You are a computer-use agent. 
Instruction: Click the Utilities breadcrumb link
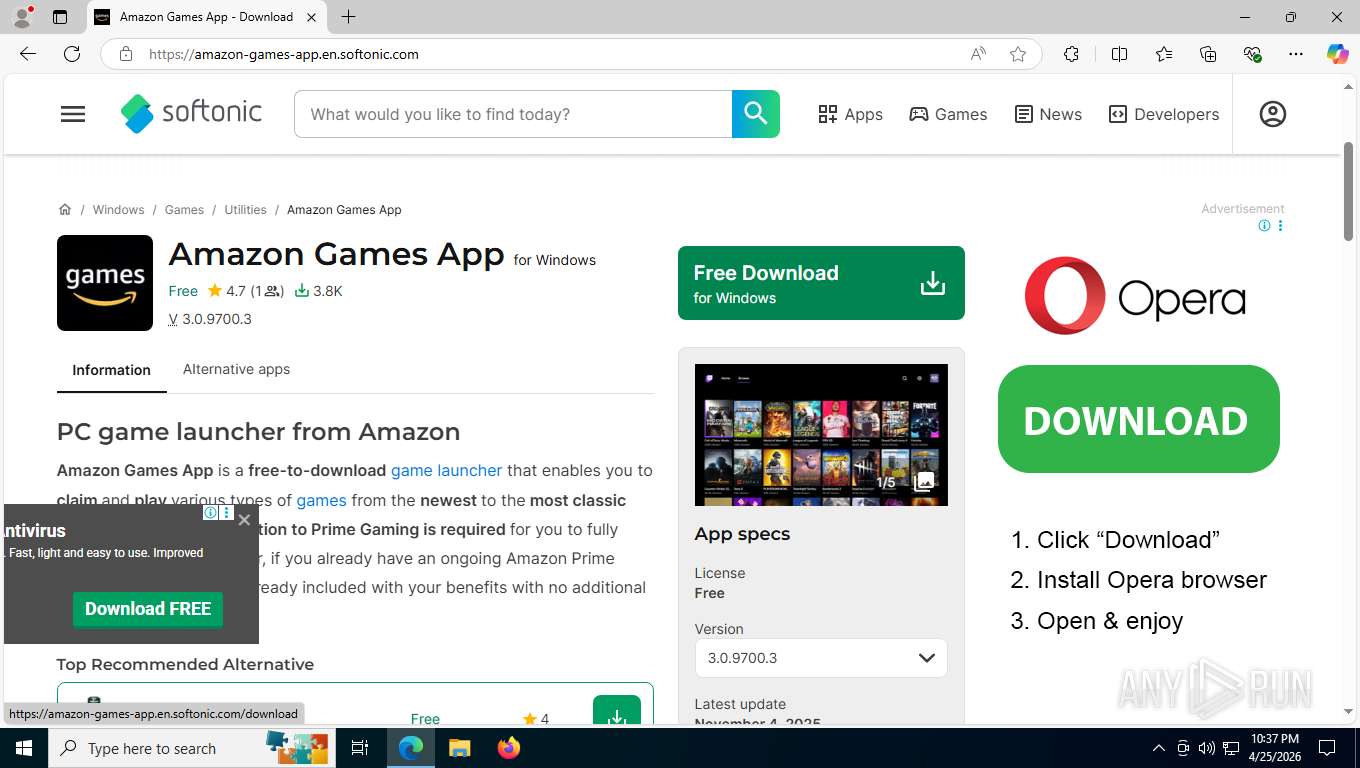(245, 209)
